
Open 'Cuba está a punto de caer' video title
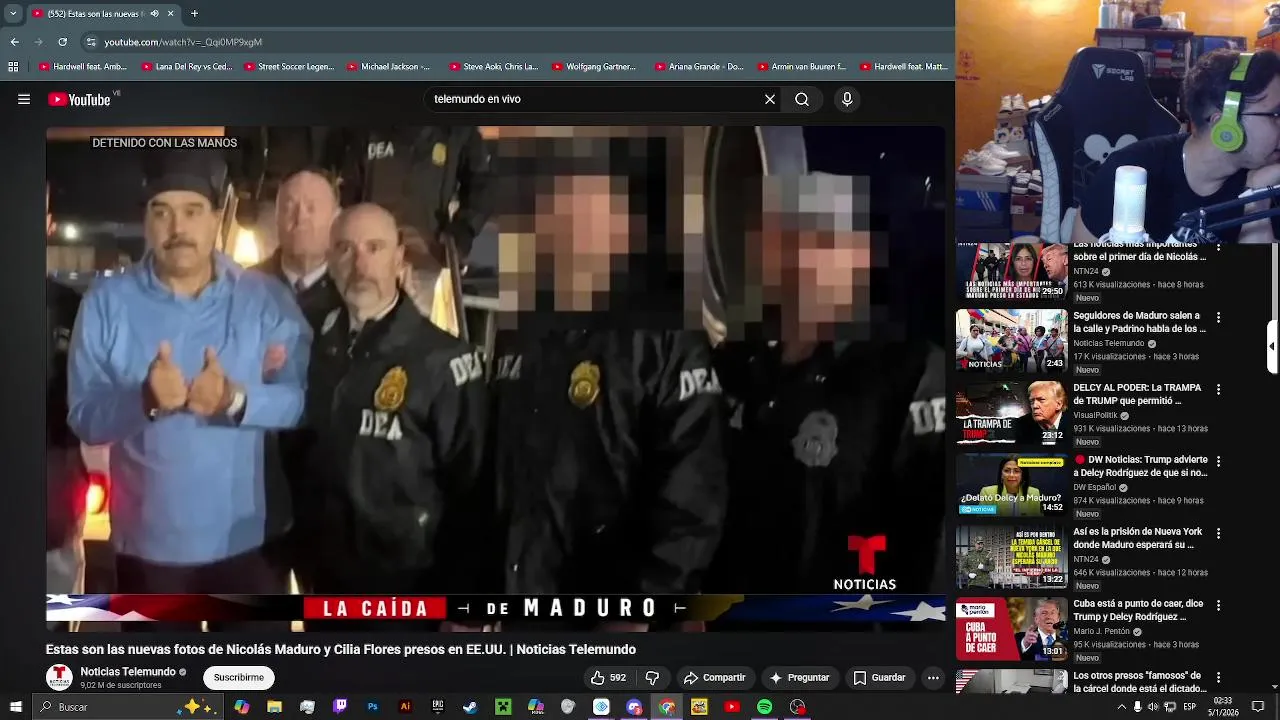[x=1139, y=610]
